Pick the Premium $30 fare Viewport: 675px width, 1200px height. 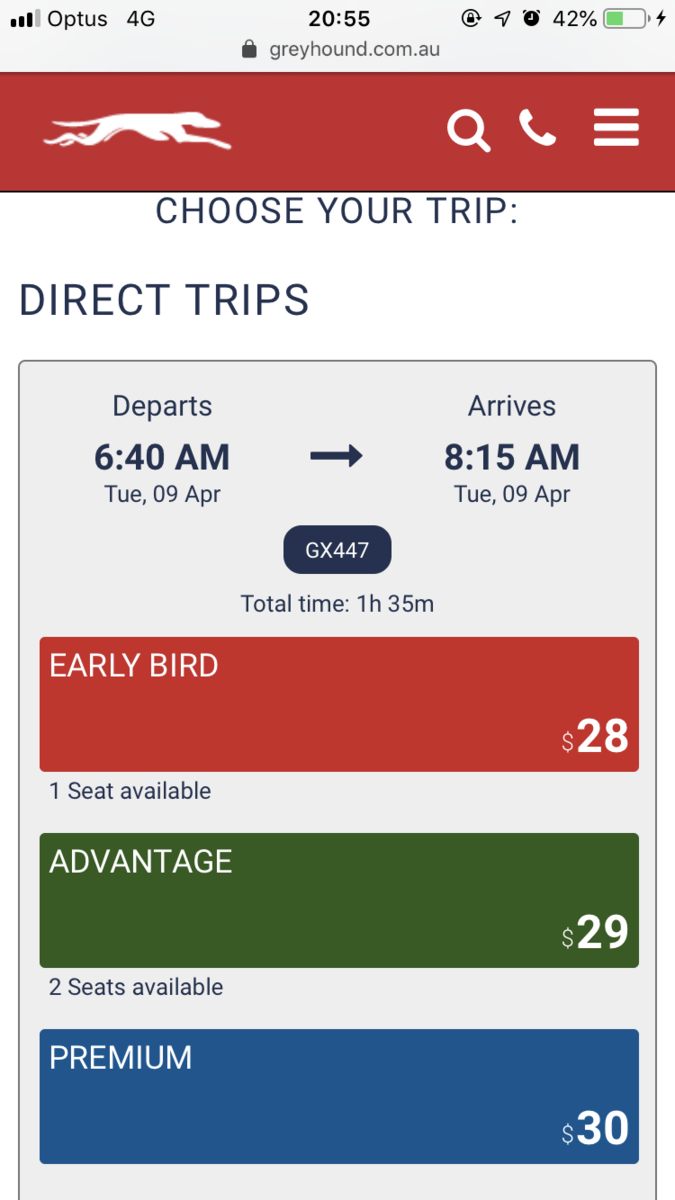(x=339, y=1096)
